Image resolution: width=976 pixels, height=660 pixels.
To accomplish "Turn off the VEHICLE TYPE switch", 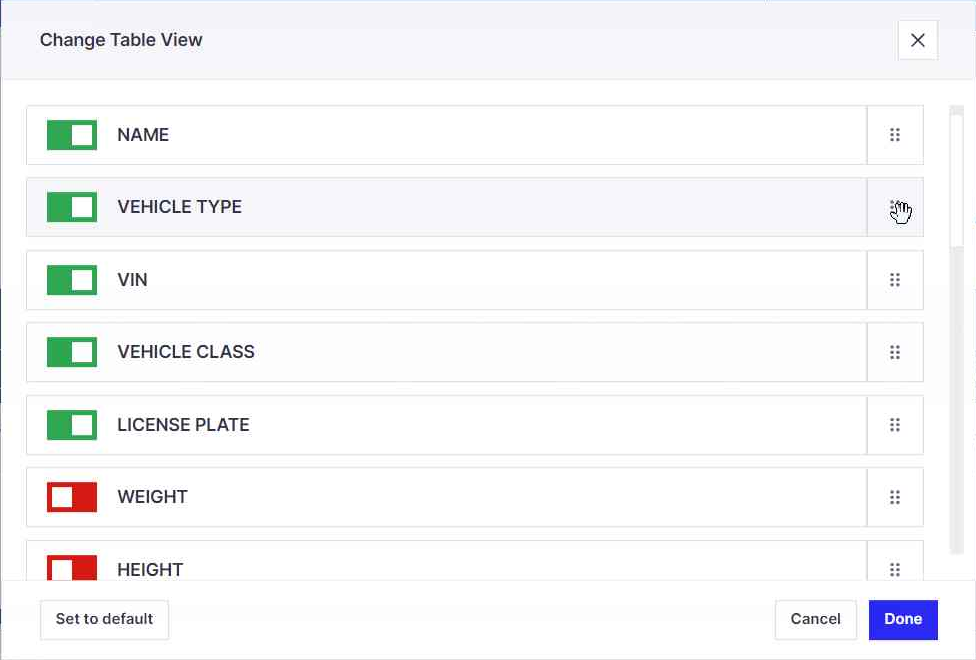I will point(70,207).
